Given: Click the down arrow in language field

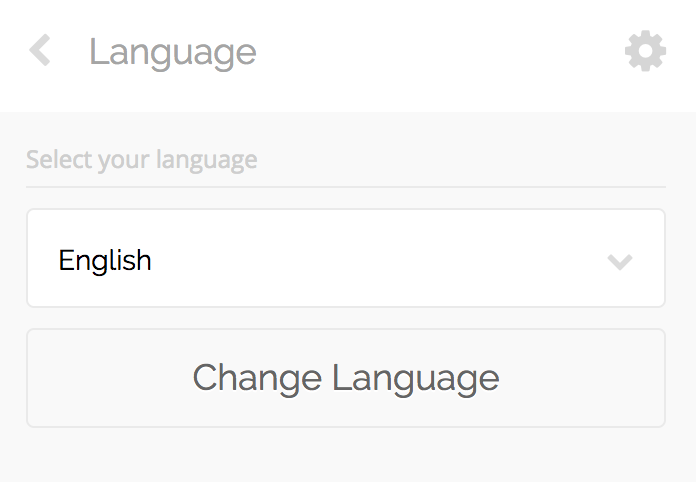Looking at the screenshot, I should click(620, 261).
